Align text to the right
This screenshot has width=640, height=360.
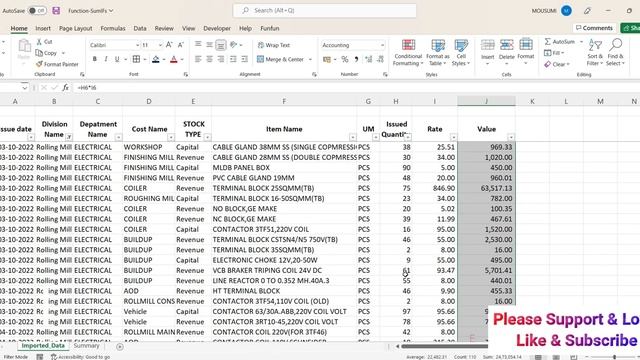tap(221, 59)
